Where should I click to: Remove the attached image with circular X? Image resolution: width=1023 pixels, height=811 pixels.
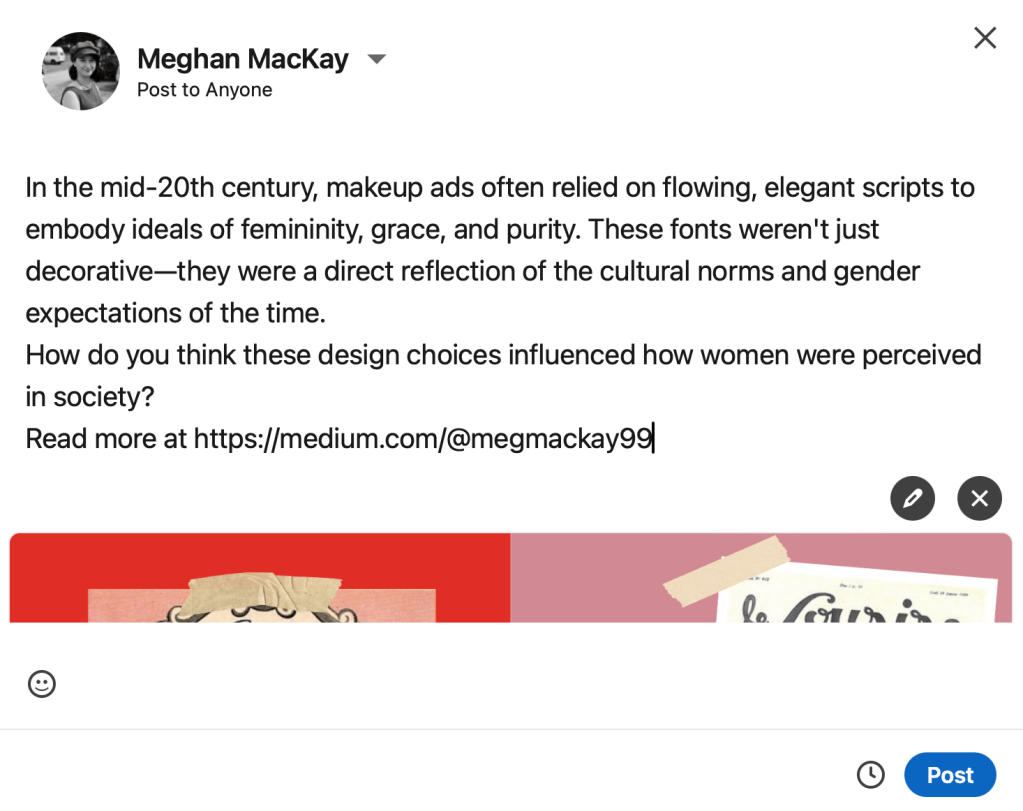point(979,498)
